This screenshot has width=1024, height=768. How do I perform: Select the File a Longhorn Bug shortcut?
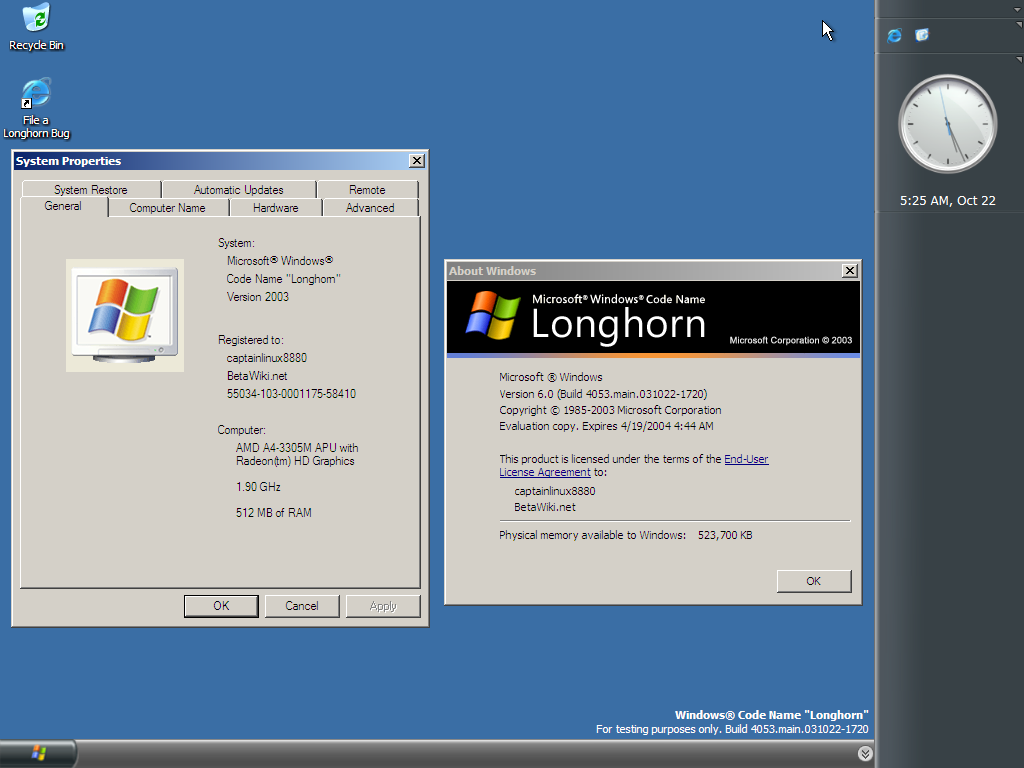pyautogui.click(x=37, y=108)
